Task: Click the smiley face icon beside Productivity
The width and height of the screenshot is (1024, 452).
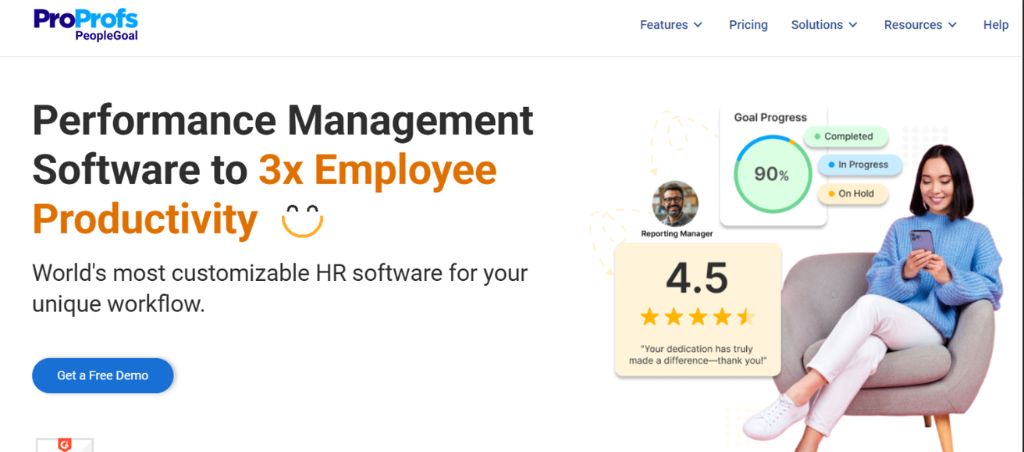Action: pos(302,220)
